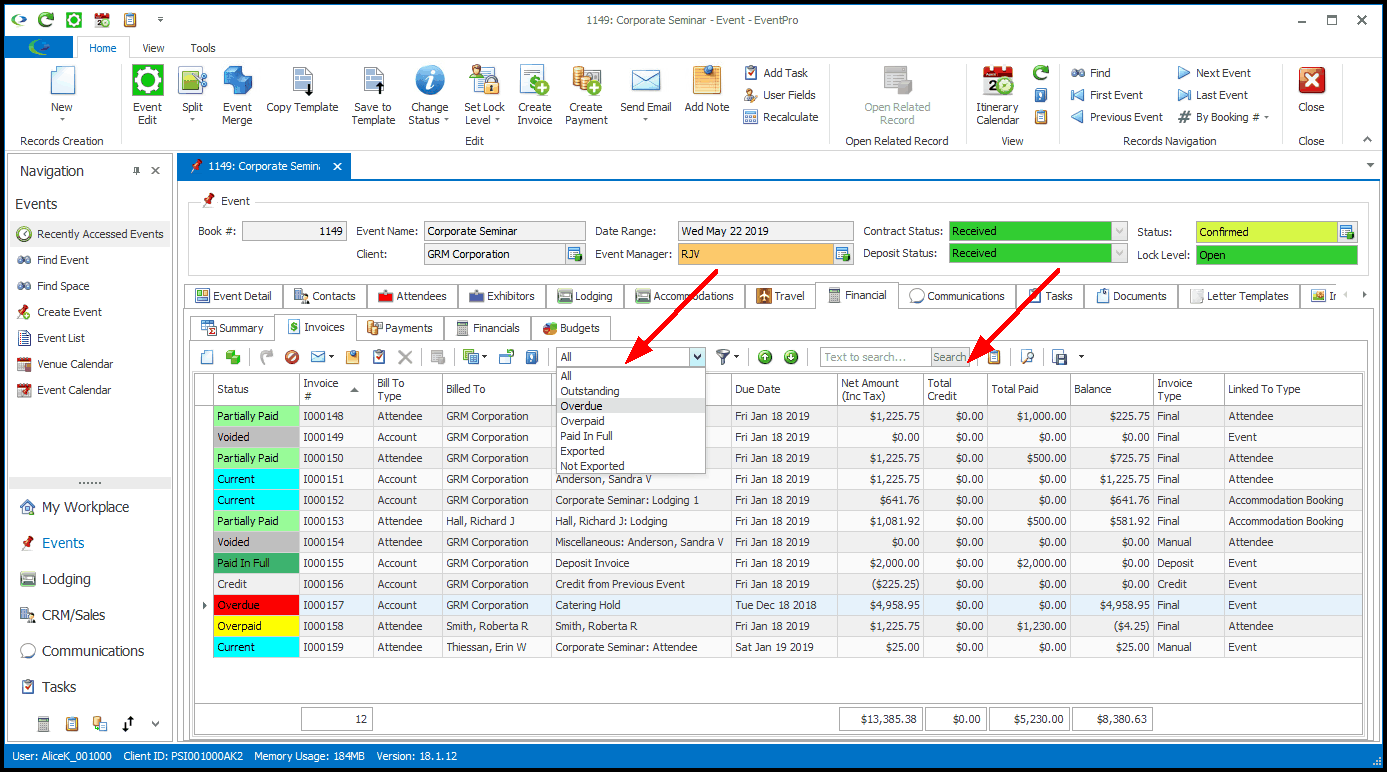1387x772 pixels.
Task: Select invoice I000158 Overpaid row
Action: (x=787, y=626)
